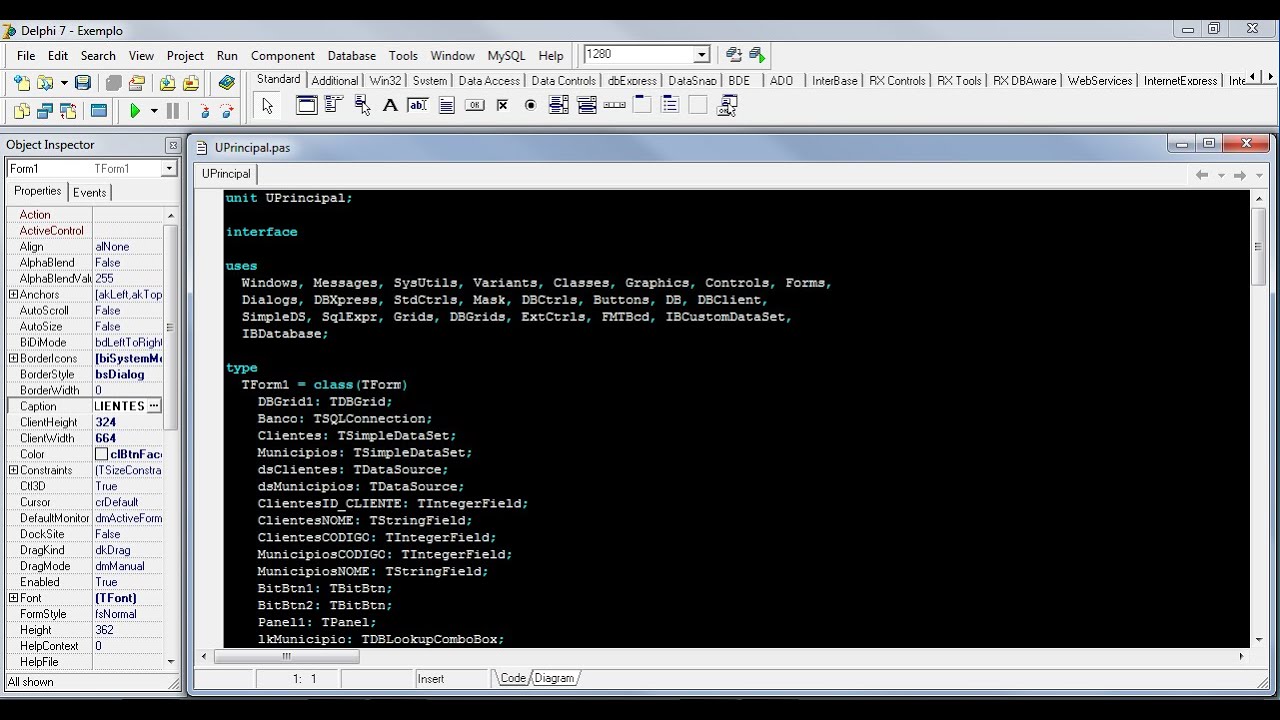Image resolution: width=1280 pixels, height=720 pixels.
Task: Click the Save toolbar icon
Action: pyautogui.click(x=83, y=83)
